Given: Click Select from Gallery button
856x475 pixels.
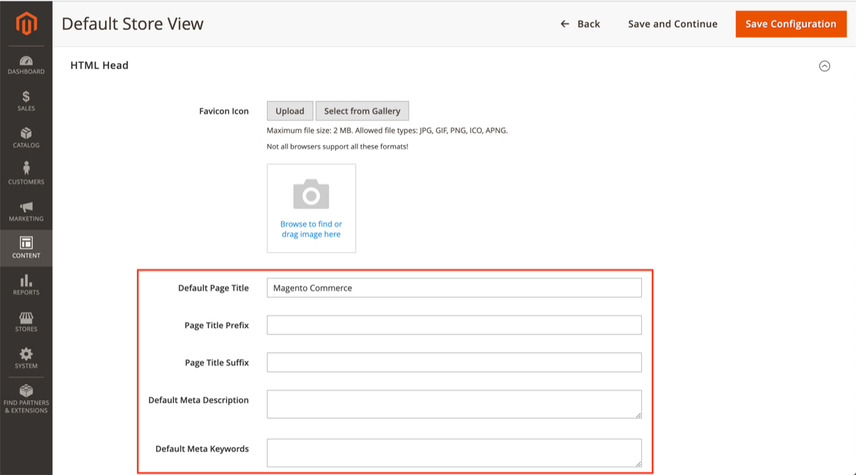Looking at the screenshot, I should coord(362,111).
